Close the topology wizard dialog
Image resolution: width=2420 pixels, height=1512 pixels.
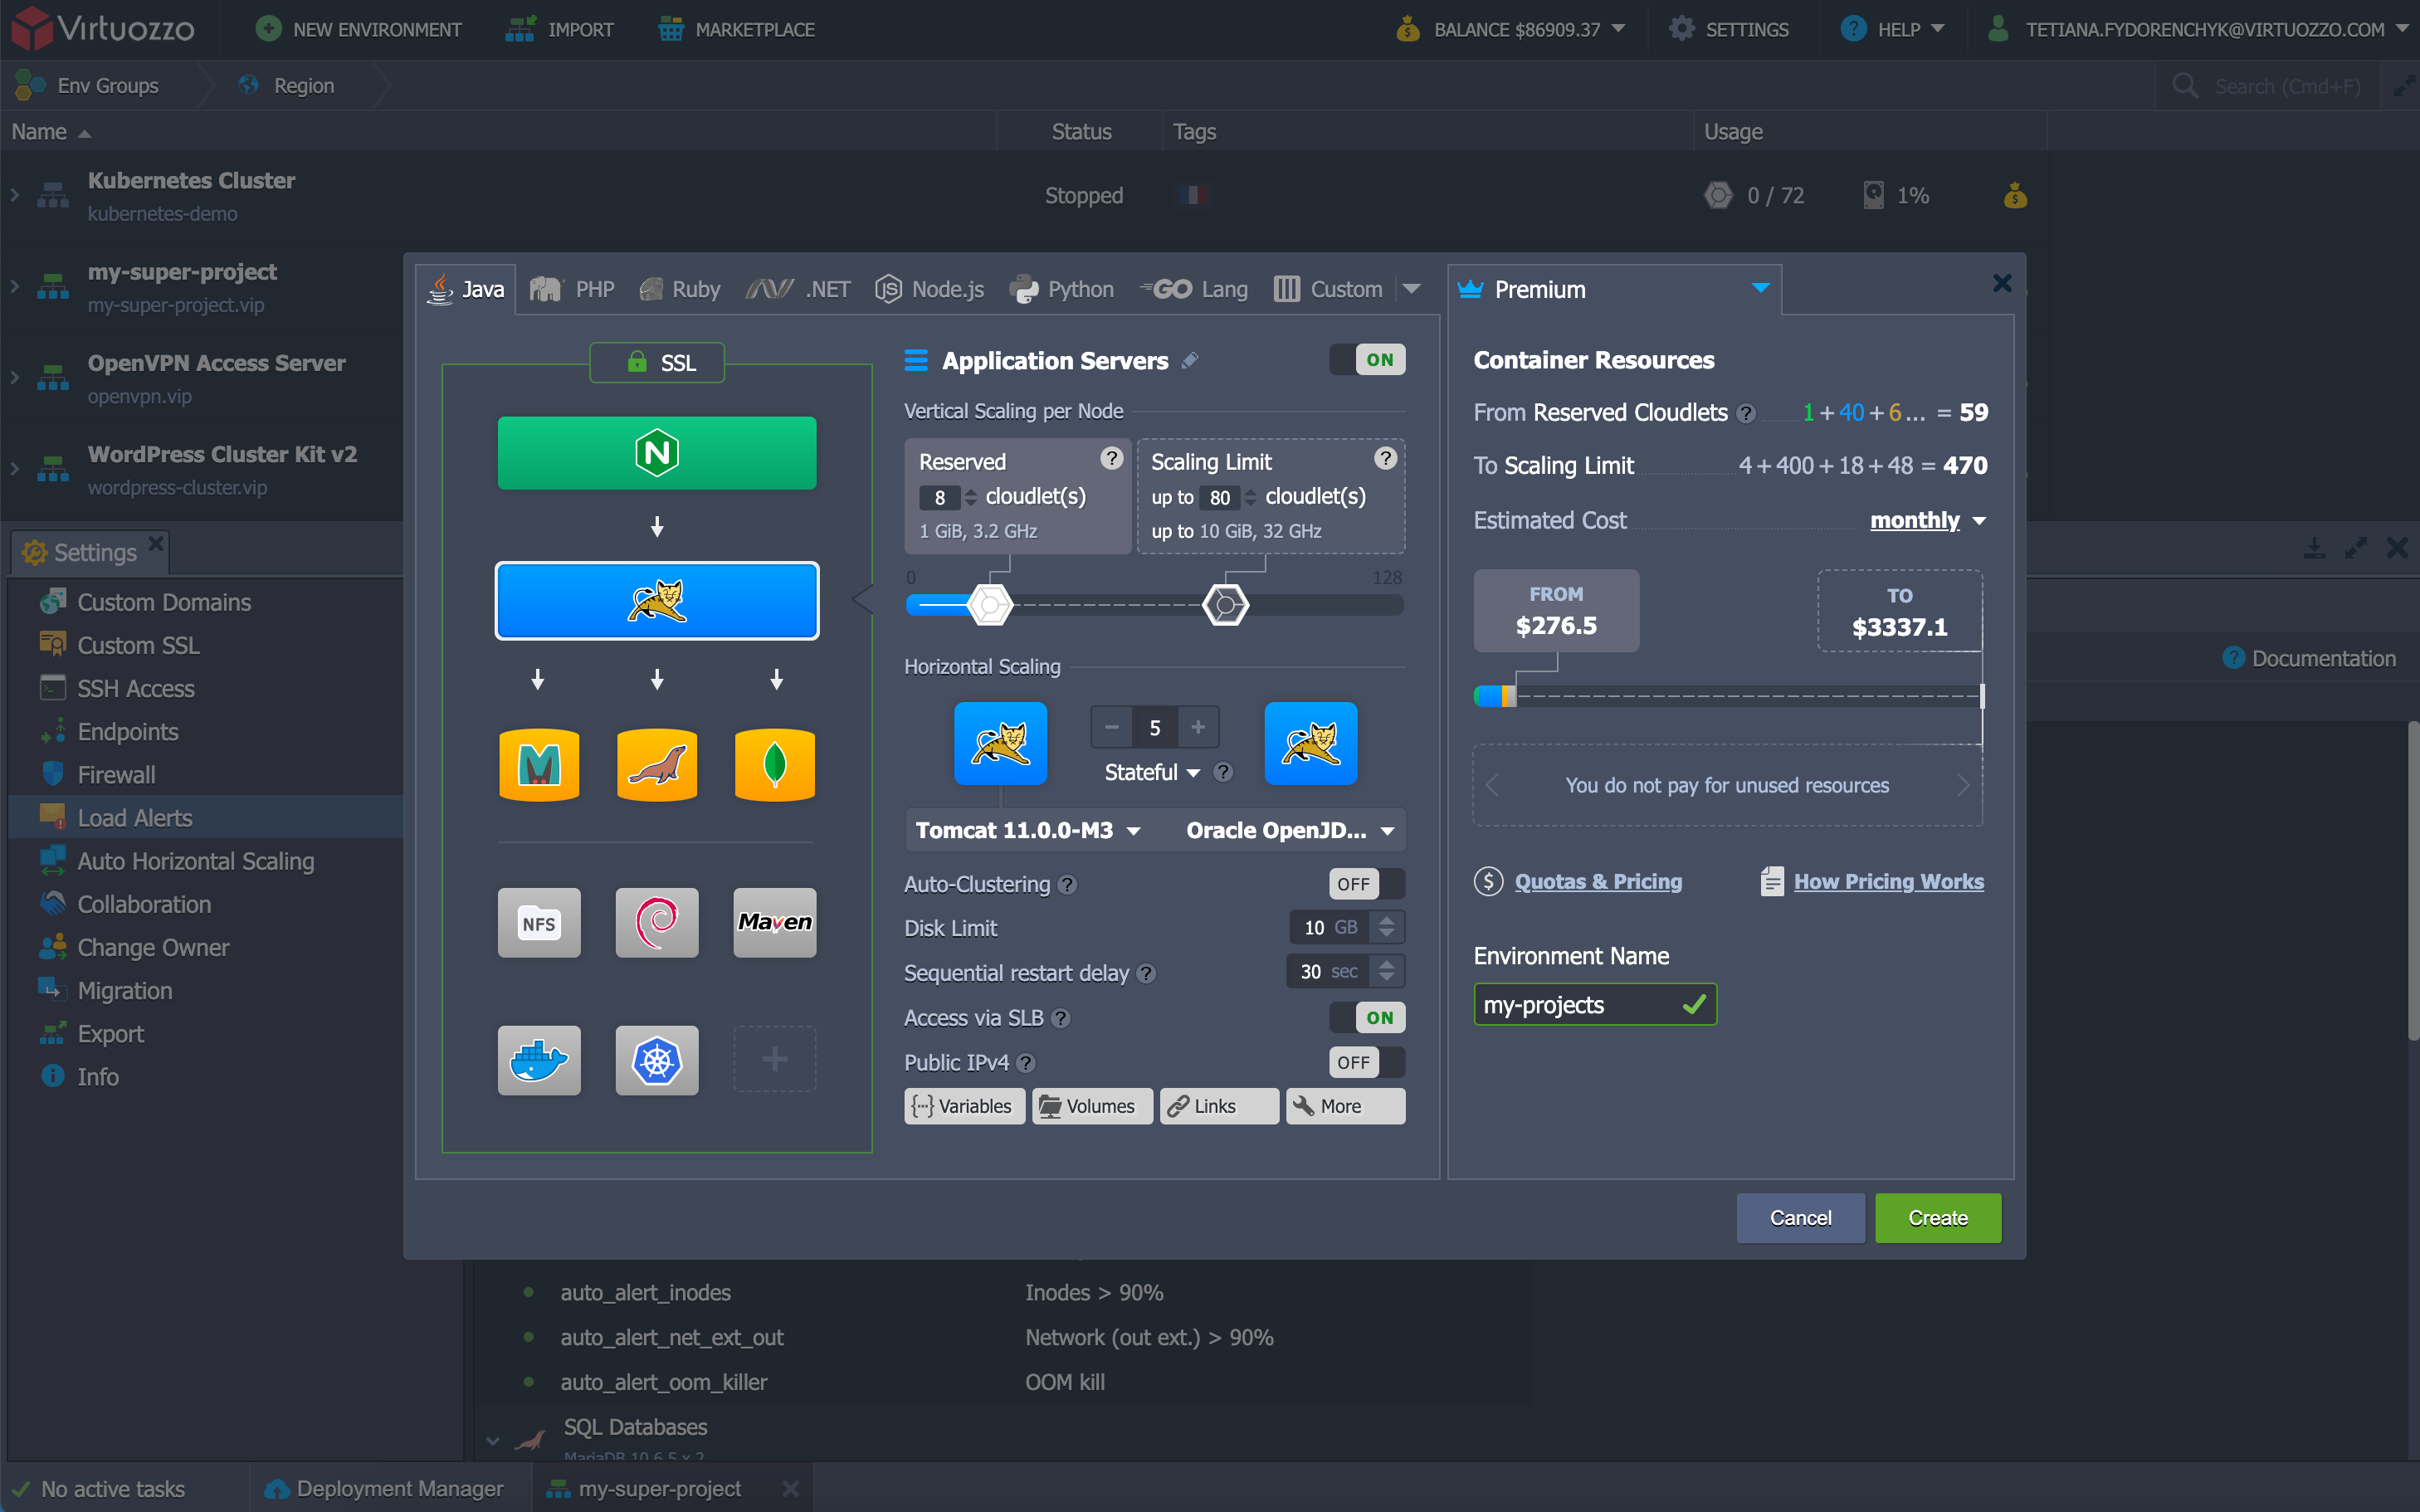pyautogui.click(x=2002, y=284)
